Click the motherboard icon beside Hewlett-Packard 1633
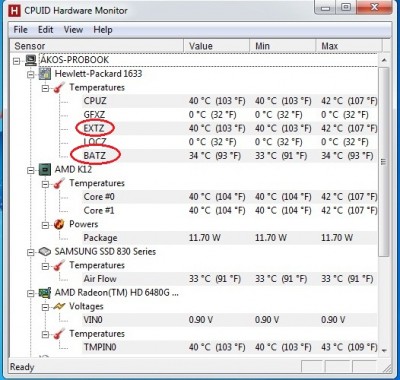Screen dimensions: 400x380 (45, 74)
